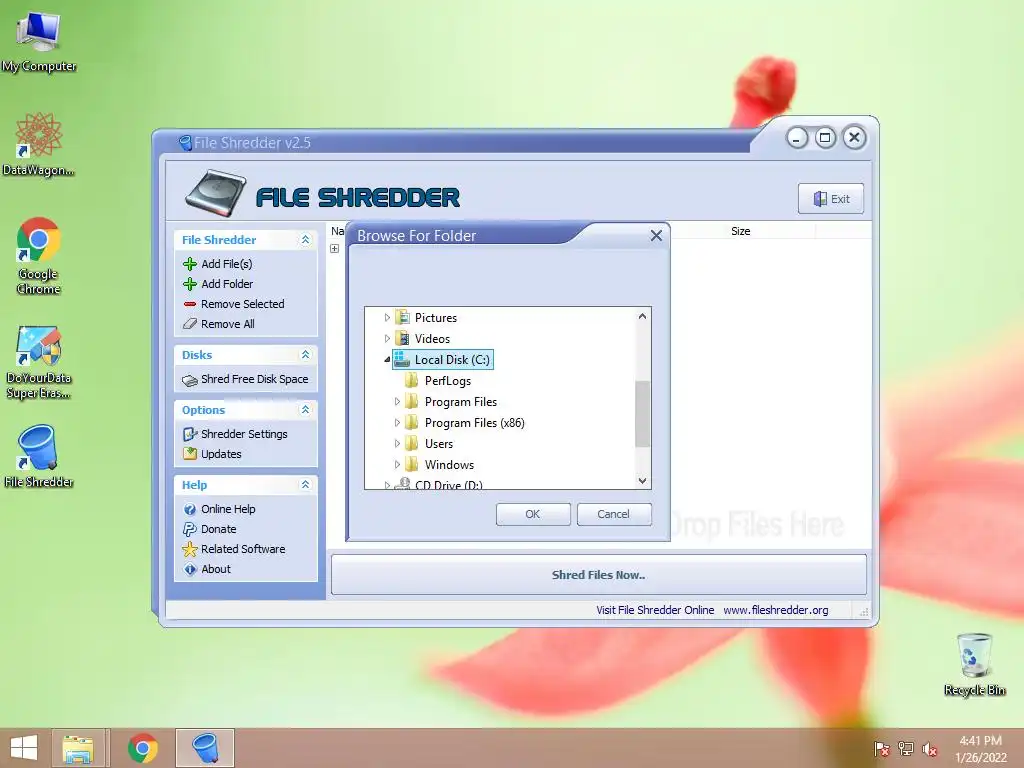Open File Explorer from the taskbar
This screenshot has width=1024, height=768.
click(78, 748)
